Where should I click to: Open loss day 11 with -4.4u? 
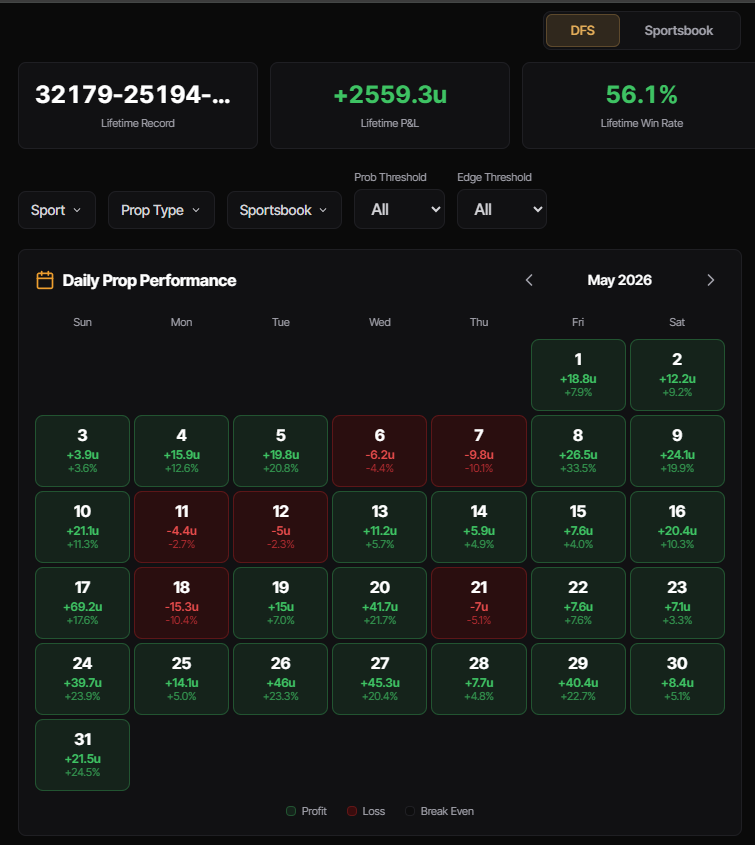pos(182,527)
